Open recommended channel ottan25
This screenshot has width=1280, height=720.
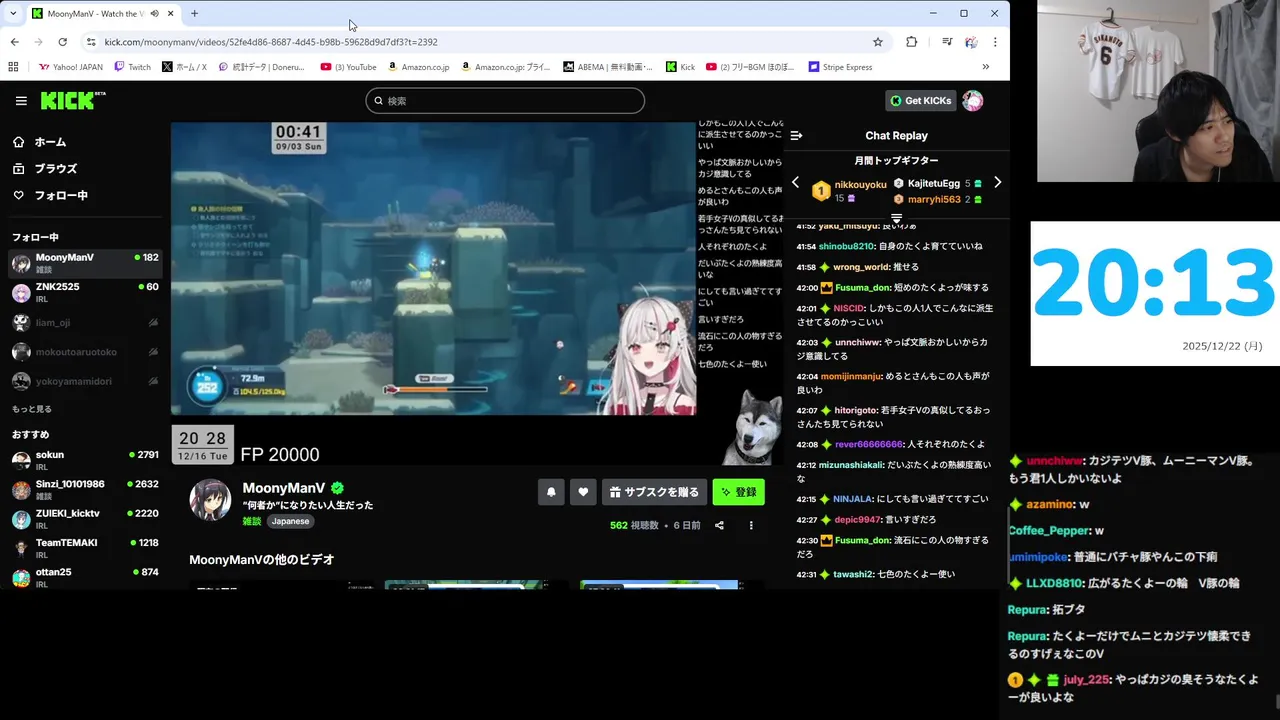point(85,577)
